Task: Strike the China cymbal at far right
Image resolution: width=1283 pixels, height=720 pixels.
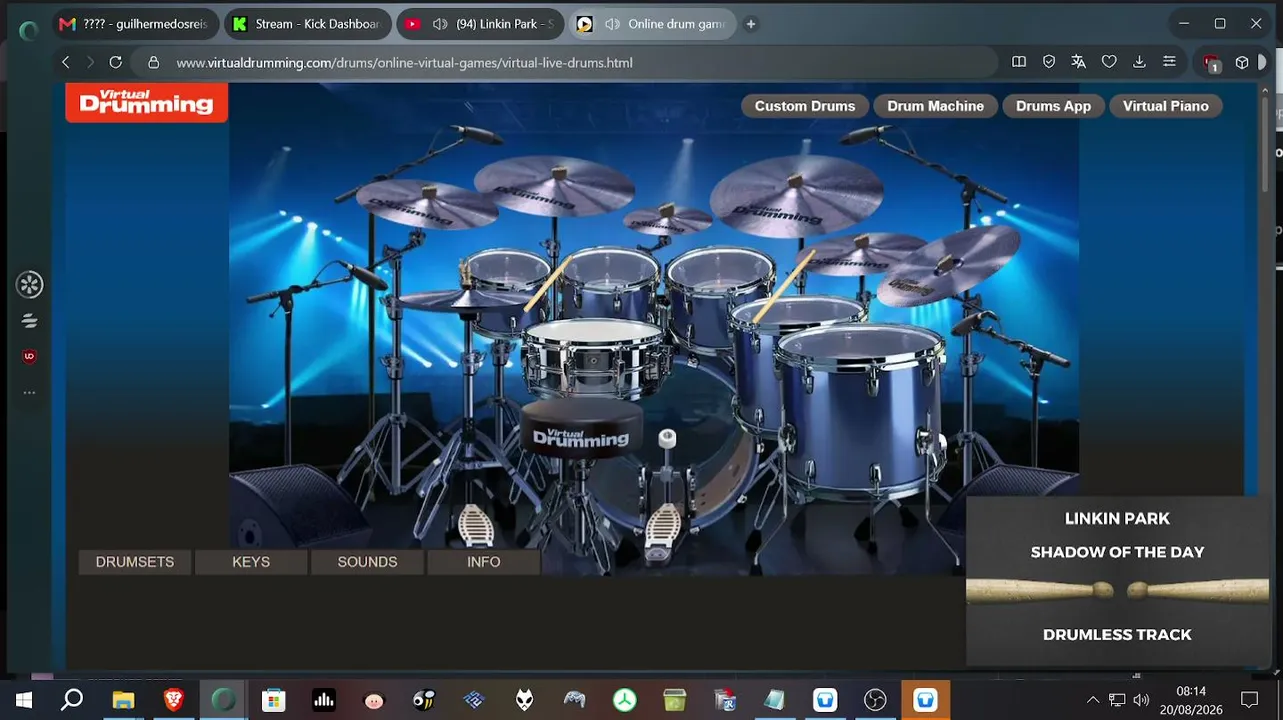Action: coord(947,263)
